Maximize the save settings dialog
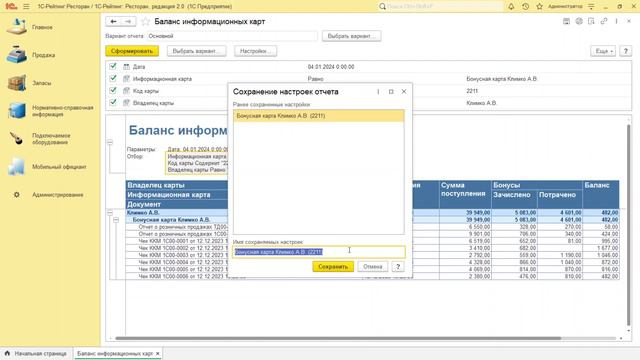This screenshot has height=360, width=640. [x=391, y=92]
